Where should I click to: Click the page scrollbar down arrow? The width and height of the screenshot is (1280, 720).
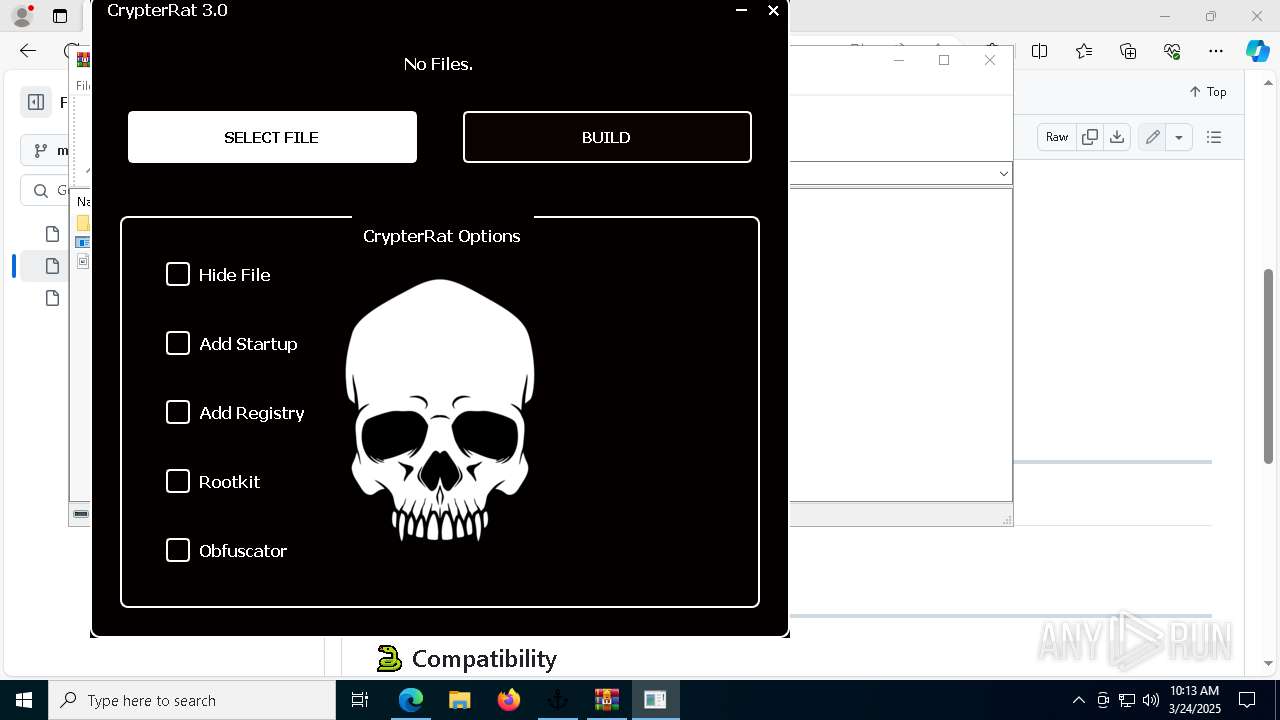click(x=1268, y=663)
